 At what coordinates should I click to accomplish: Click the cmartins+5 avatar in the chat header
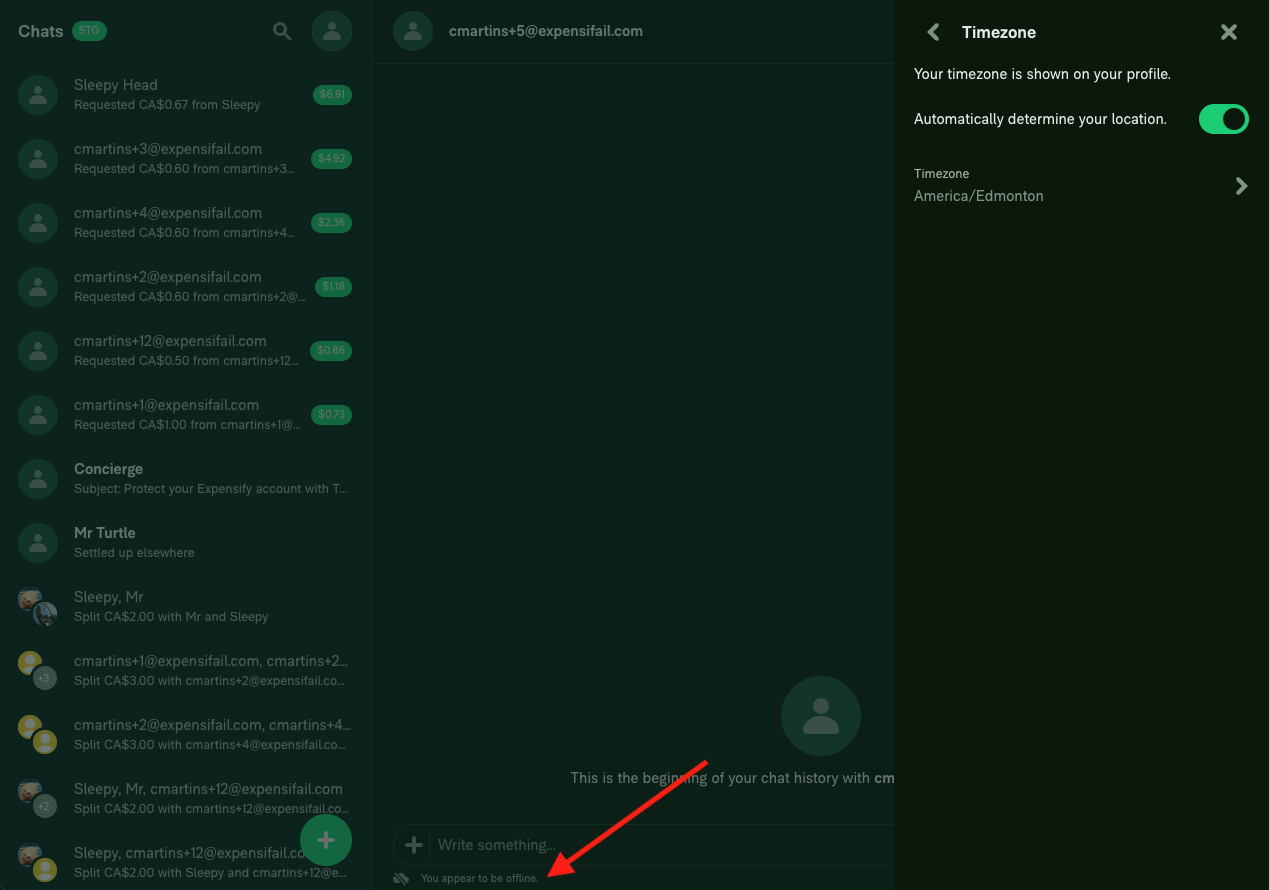[x=413, y=31]
